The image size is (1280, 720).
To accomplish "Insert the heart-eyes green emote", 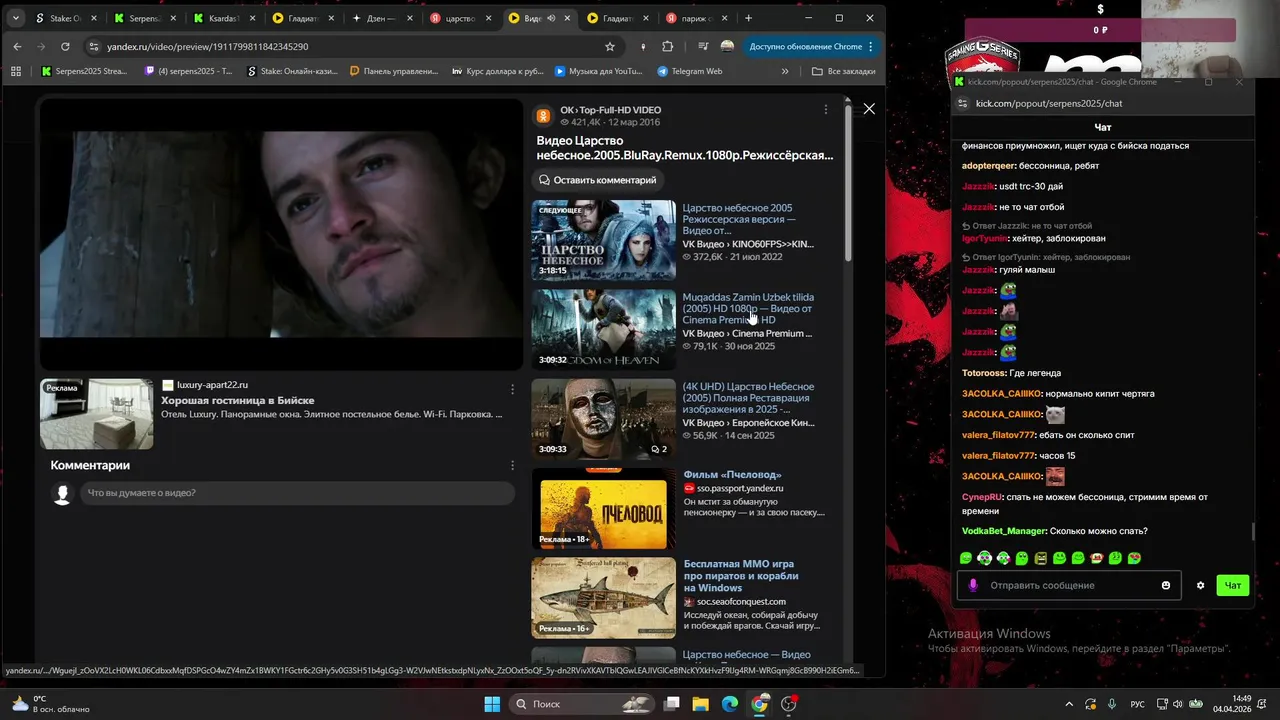I will (x=1134, y=558).
